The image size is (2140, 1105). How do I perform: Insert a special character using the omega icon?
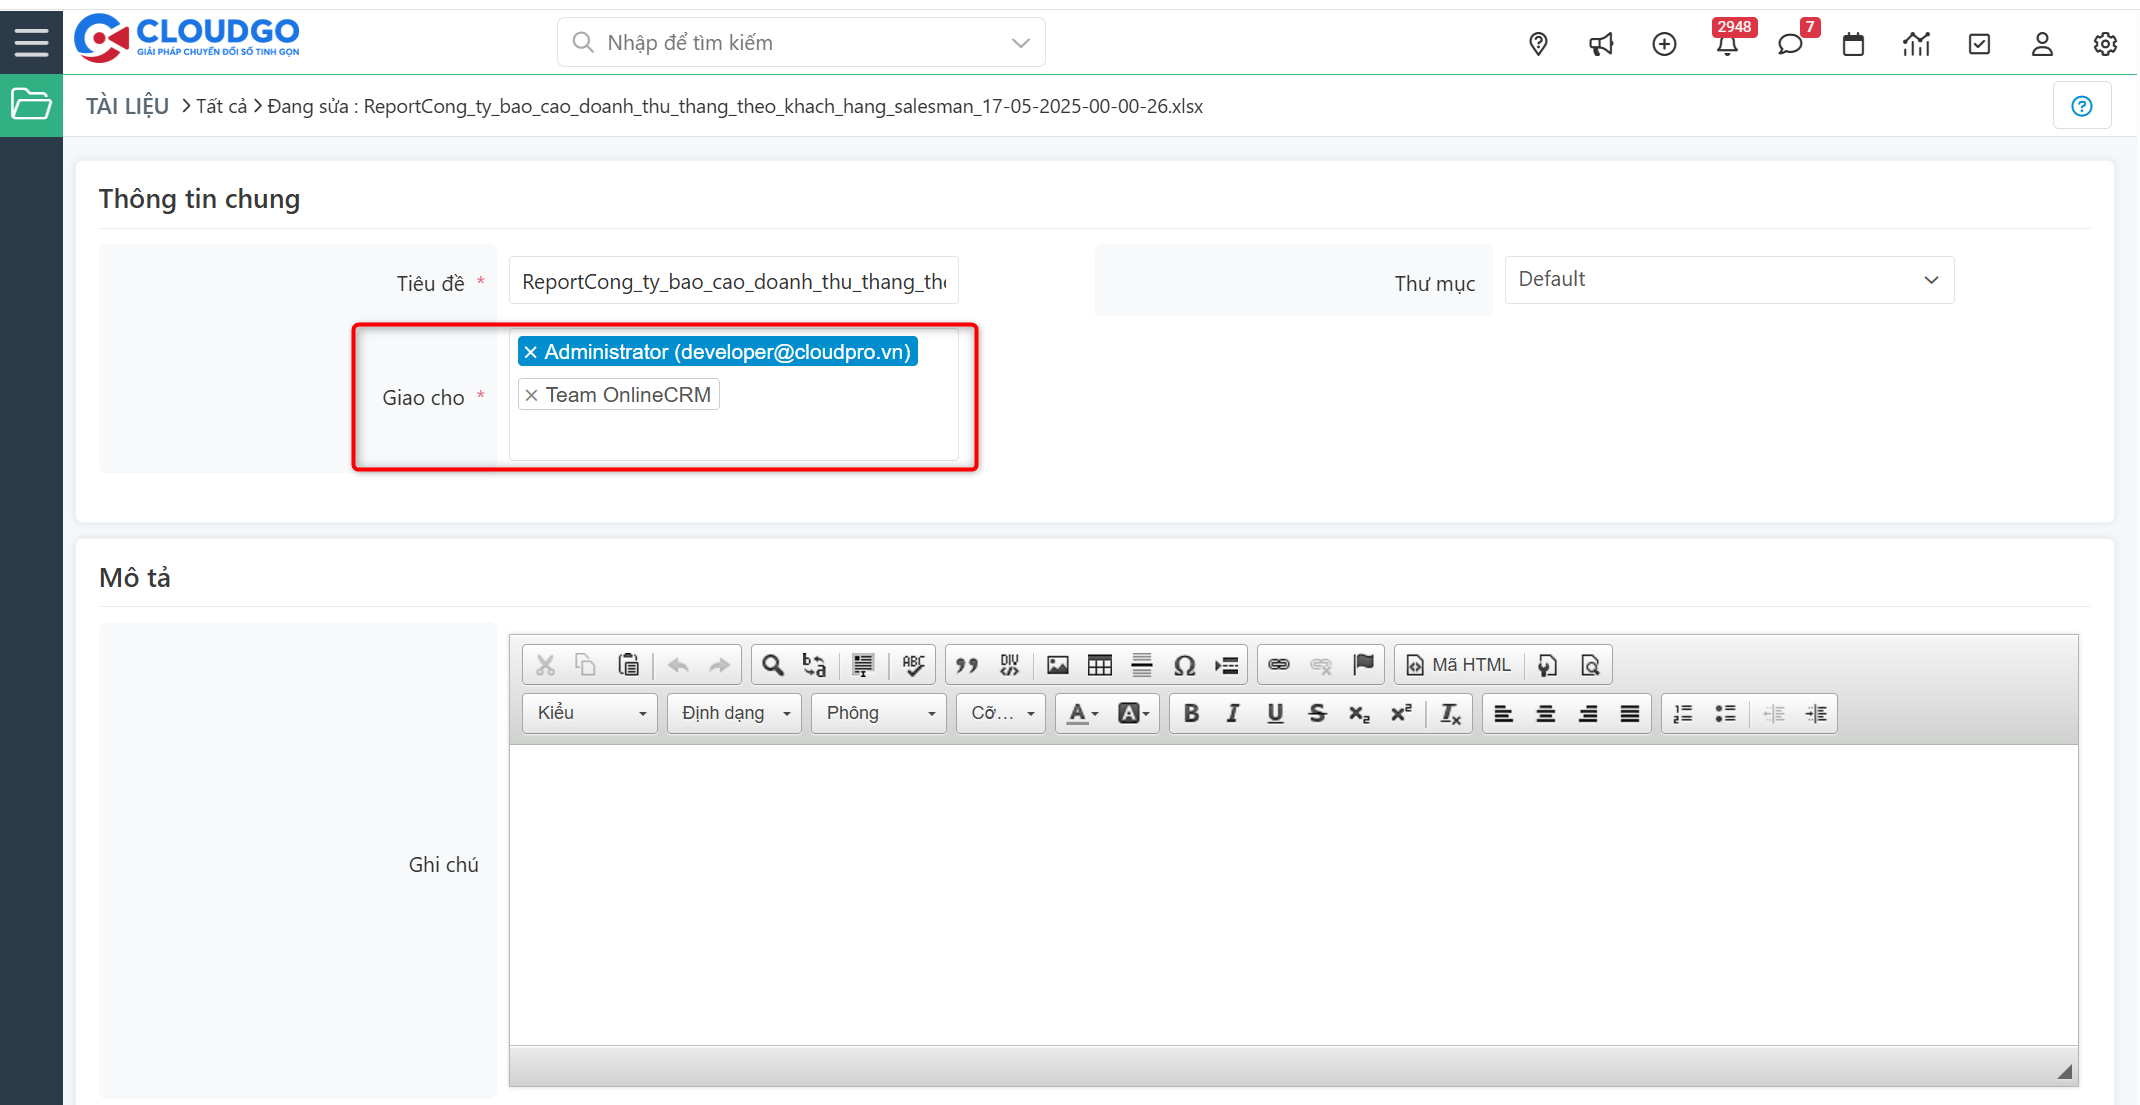(1184, 664)
